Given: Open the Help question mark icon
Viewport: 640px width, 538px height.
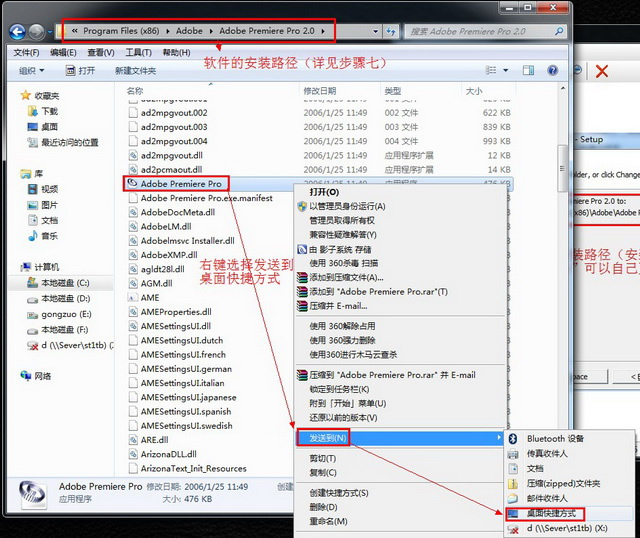Looking at the screenshot, I should pyautogui.click(x=552, y=71).
